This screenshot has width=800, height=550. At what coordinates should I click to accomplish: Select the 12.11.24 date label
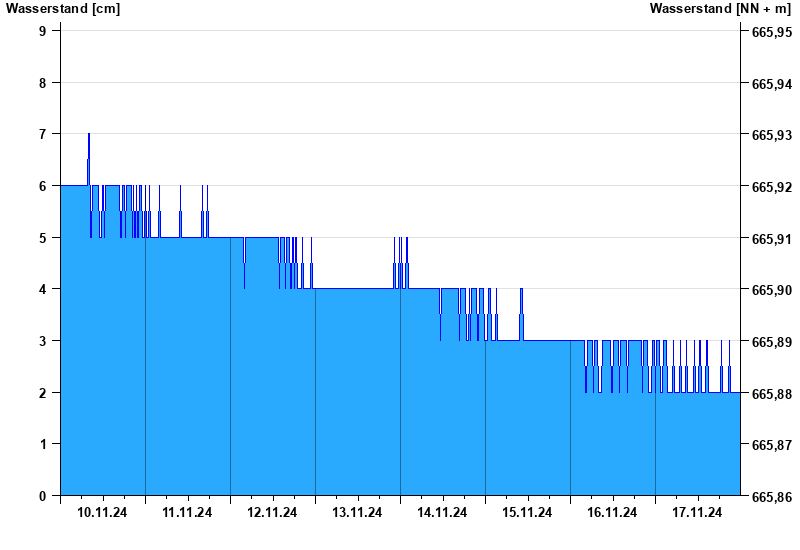(272, 513)
